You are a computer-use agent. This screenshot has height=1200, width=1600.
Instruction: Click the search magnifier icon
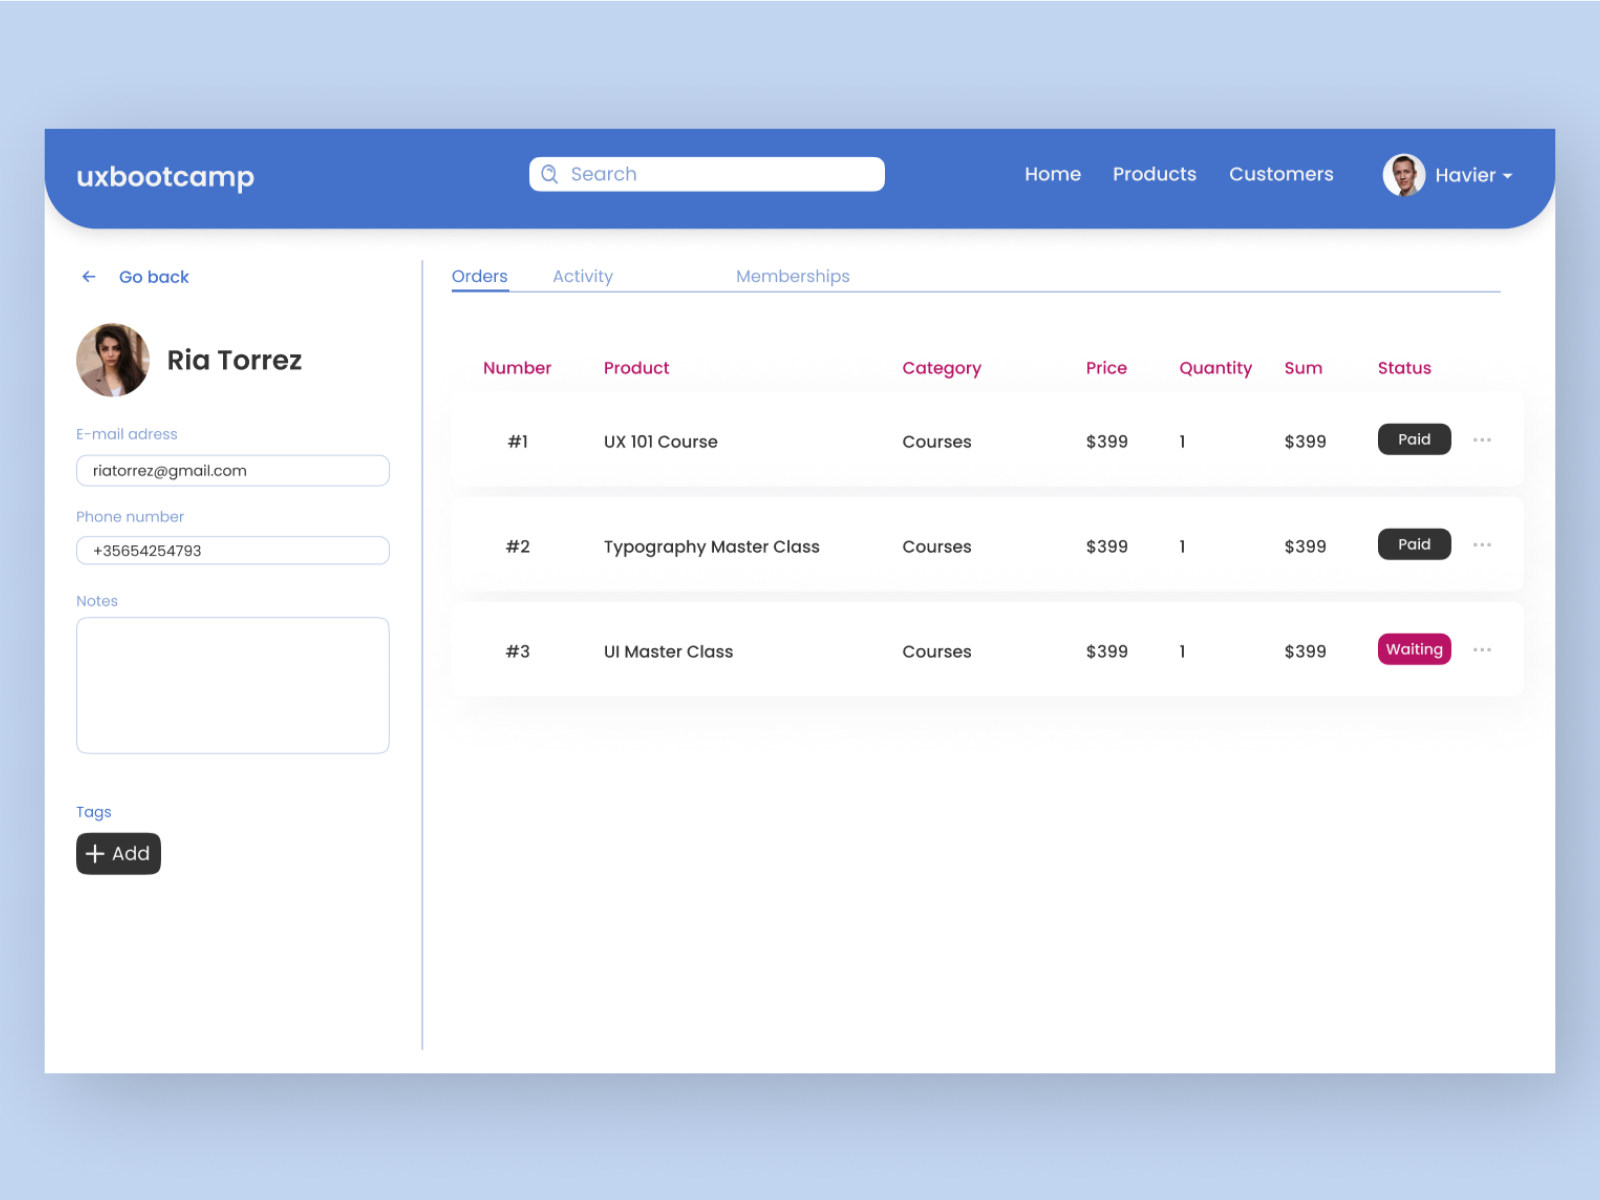click(x=549, y=173)
